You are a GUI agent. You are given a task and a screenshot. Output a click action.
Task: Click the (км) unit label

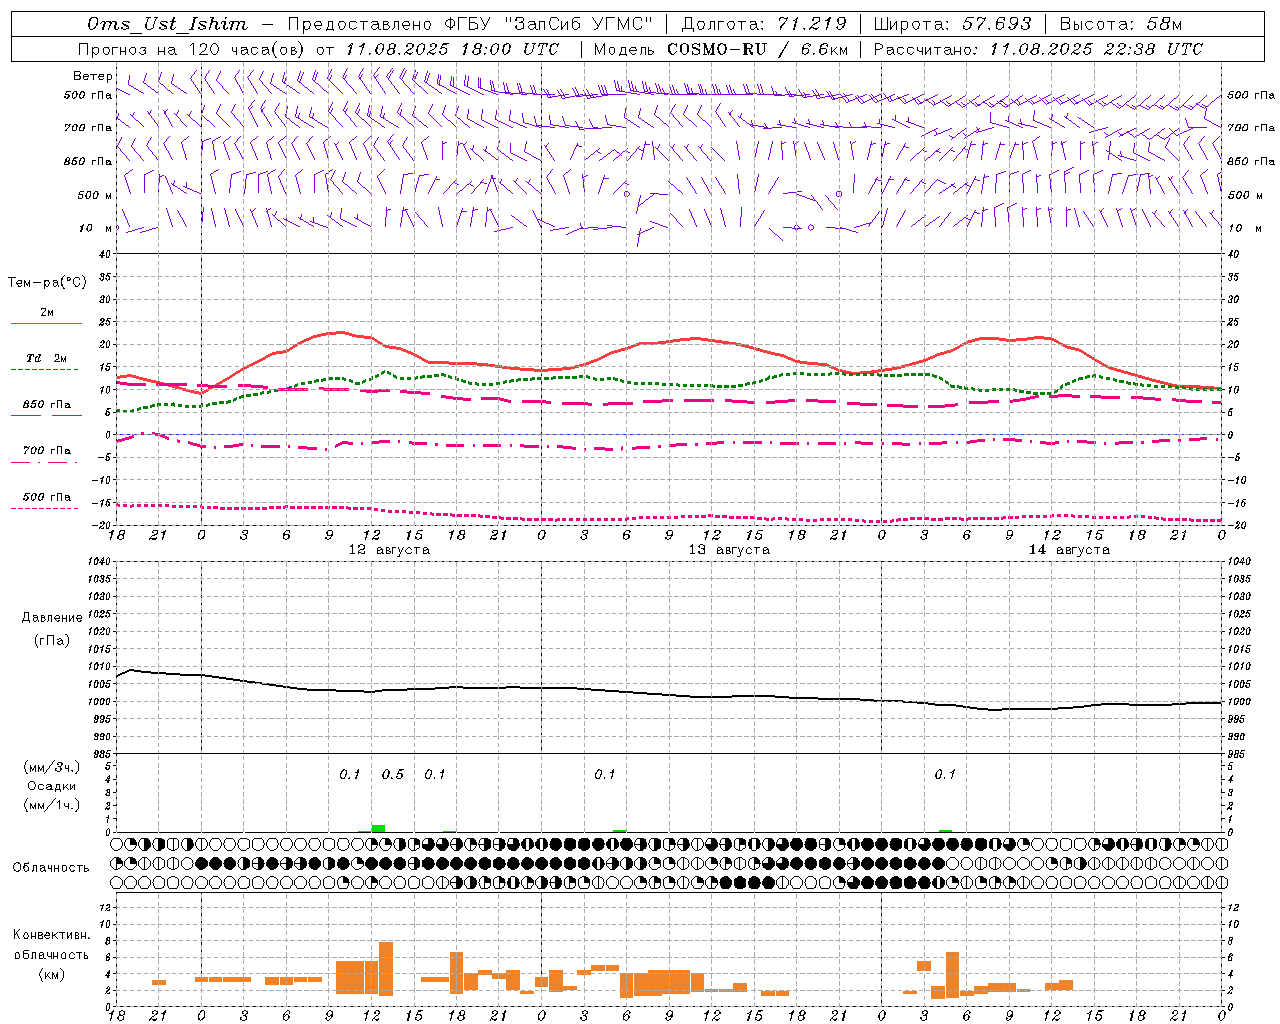click(52, 974)
